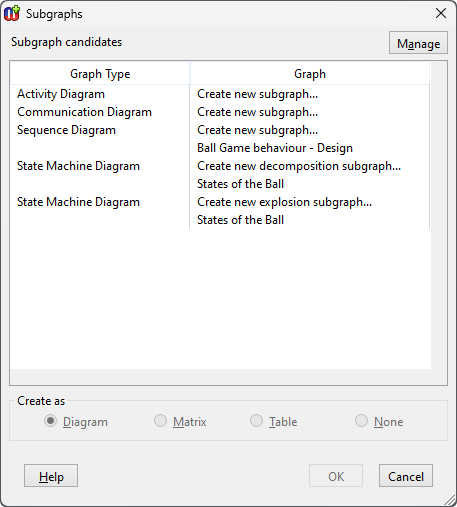Select Ball Game behaviour - Design graph

click(x=275, y=148)
